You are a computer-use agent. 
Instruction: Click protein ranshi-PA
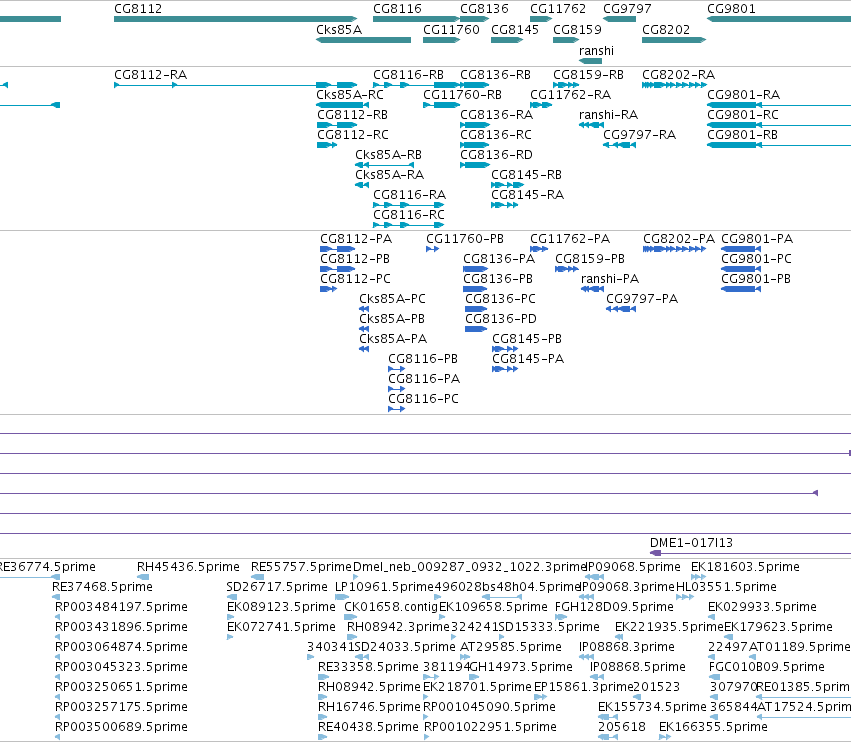point(592,289)
